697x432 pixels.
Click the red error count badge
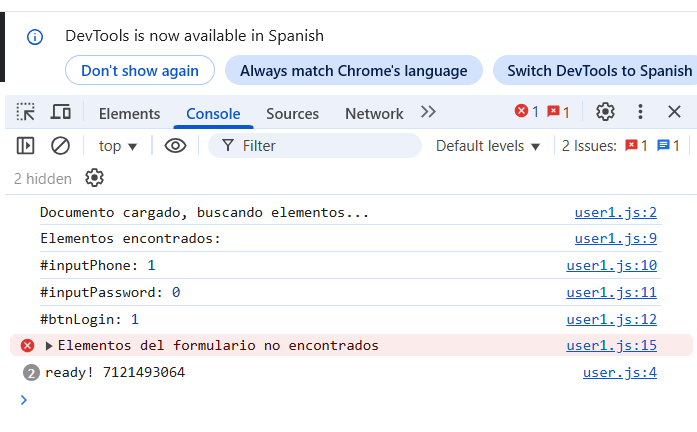tap(527, 112)
